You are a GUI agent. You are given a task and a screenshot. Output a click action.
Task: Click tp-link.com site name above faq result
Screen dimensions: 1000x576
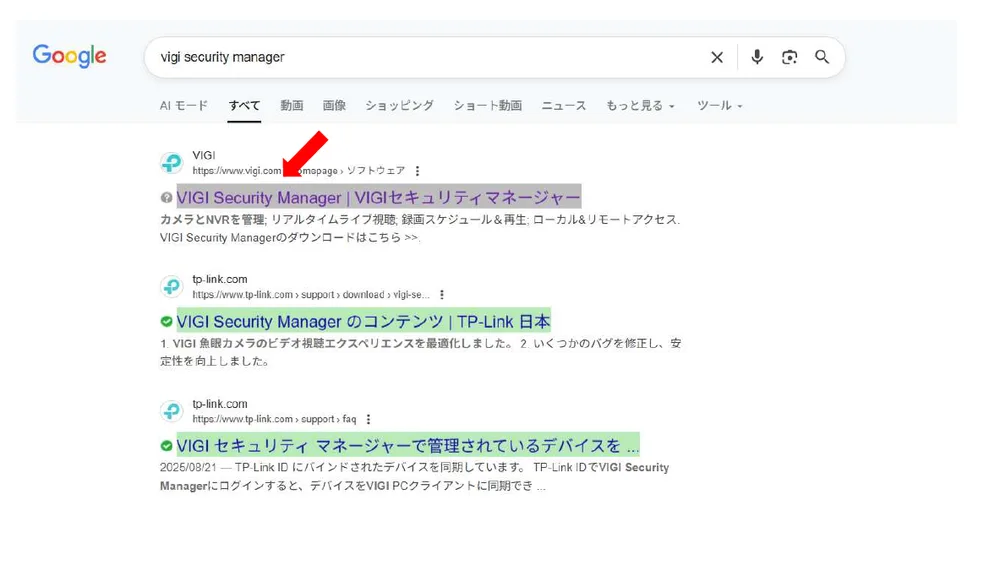coord(220,404)
